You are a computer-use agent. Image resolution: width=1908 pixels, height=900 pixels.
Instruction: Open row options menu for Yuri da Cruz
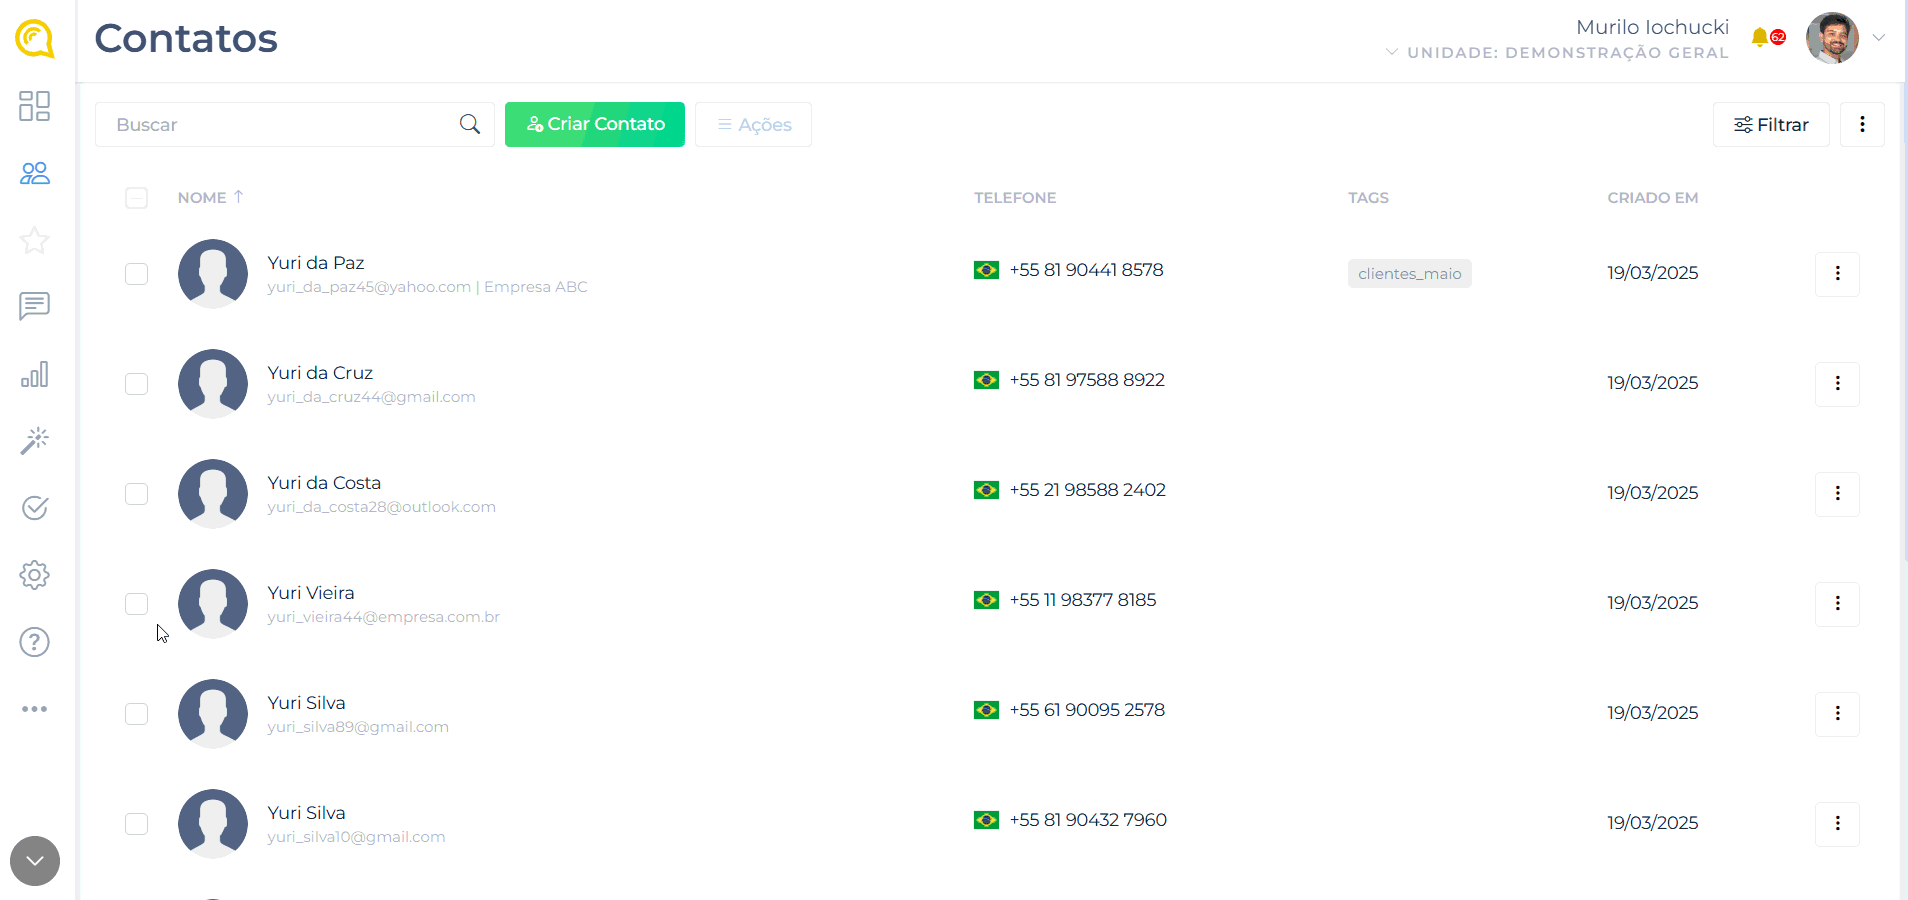point(1837,384)
